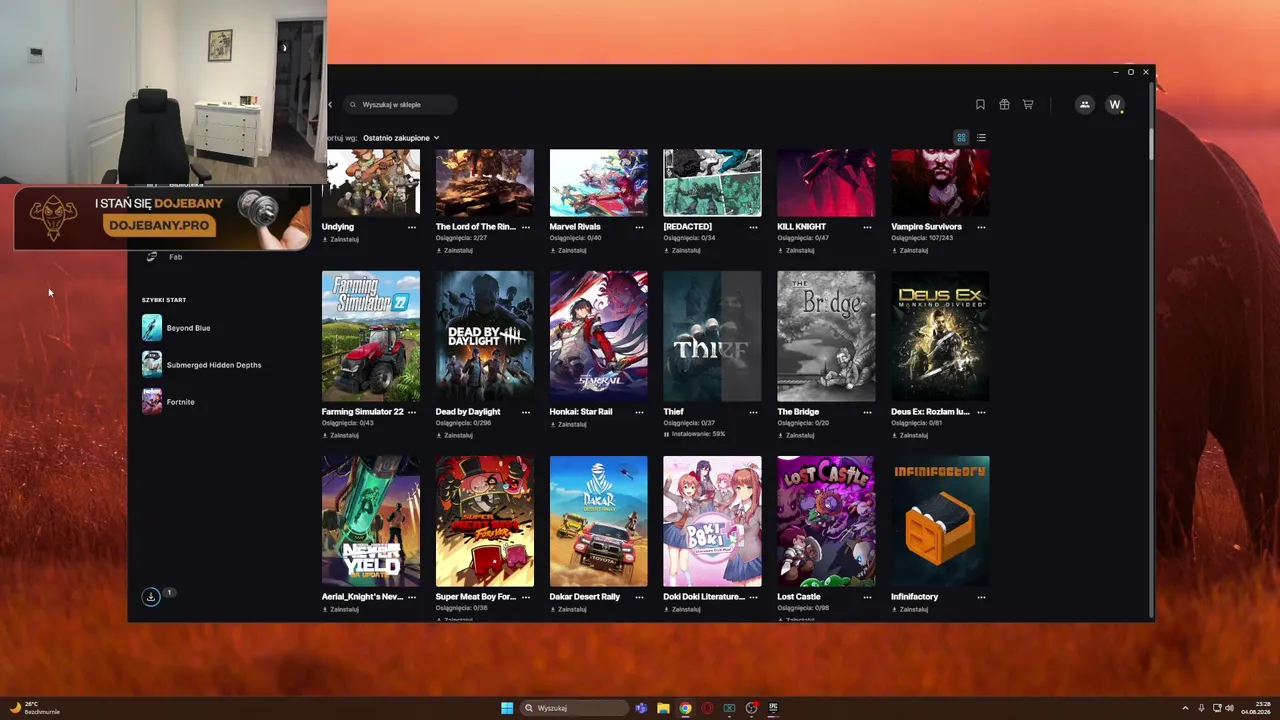Open the Ostatnio zakupione sort dropdown
Viewport: 1280px width, 720px height.
tap(401, 138)
